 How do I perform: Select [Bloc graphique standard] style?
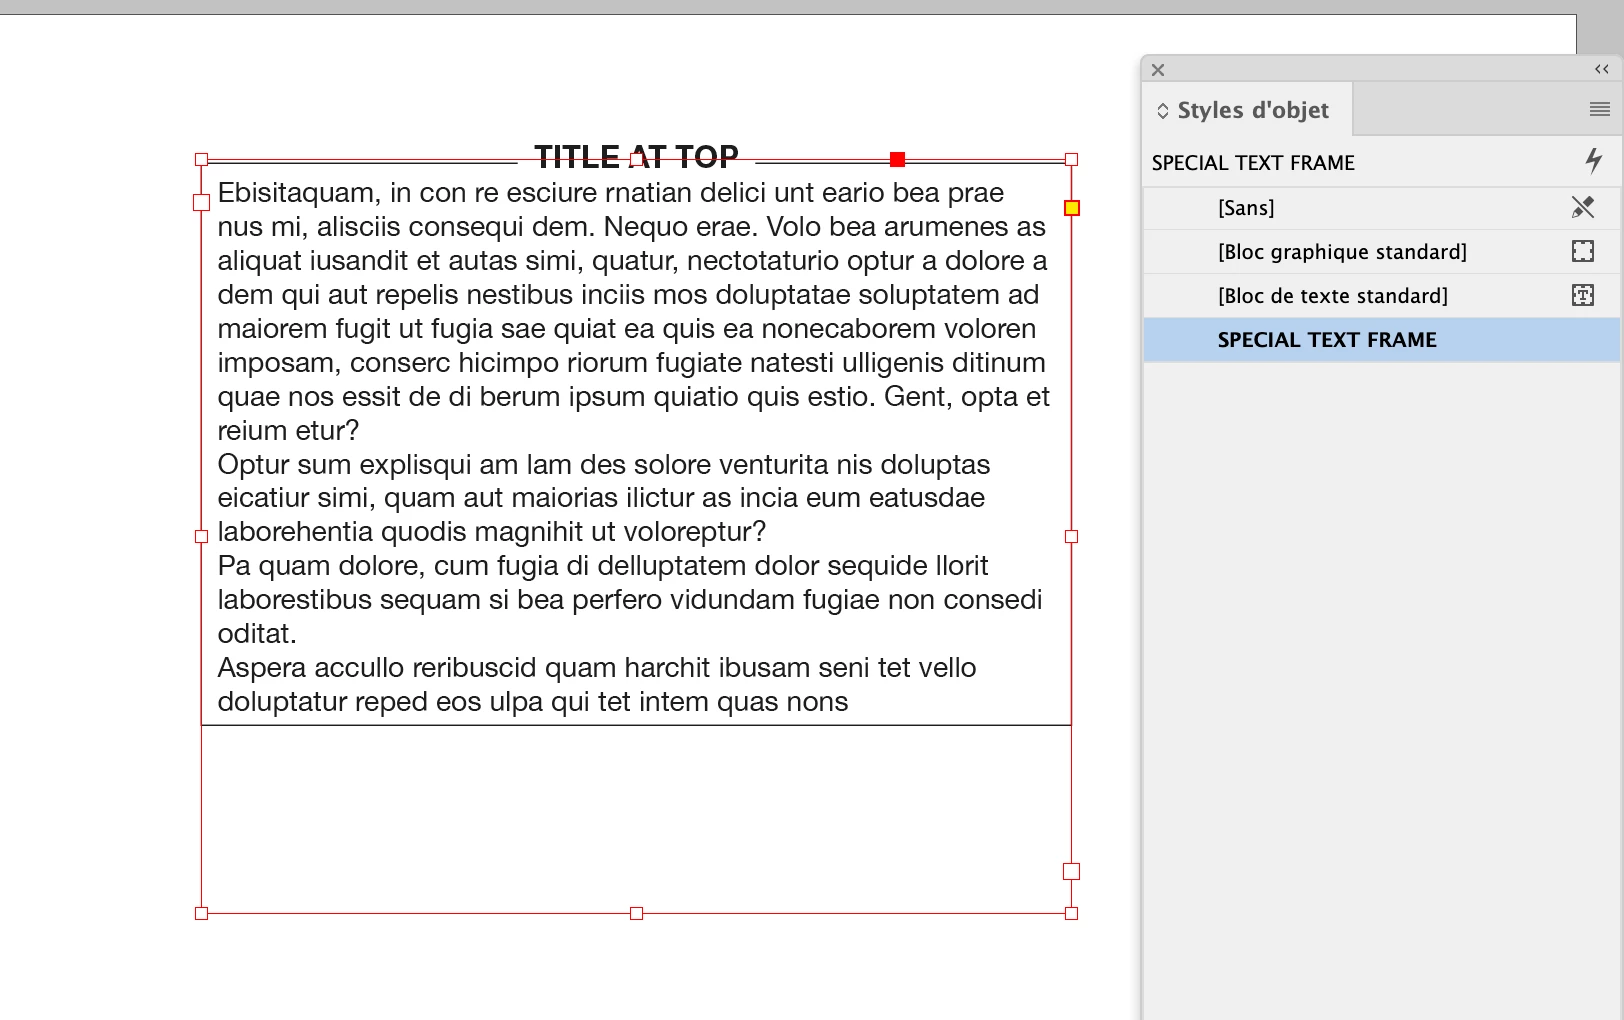[1381, 252]
